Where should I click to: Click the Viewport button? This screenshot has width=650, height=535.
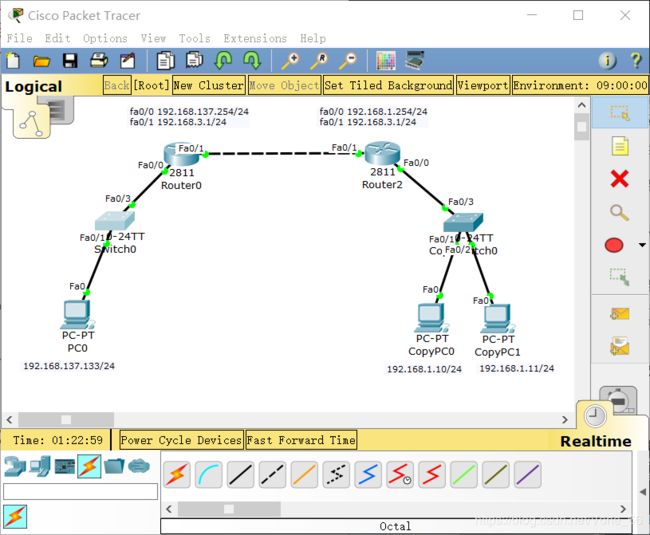(x=483, y=85)
